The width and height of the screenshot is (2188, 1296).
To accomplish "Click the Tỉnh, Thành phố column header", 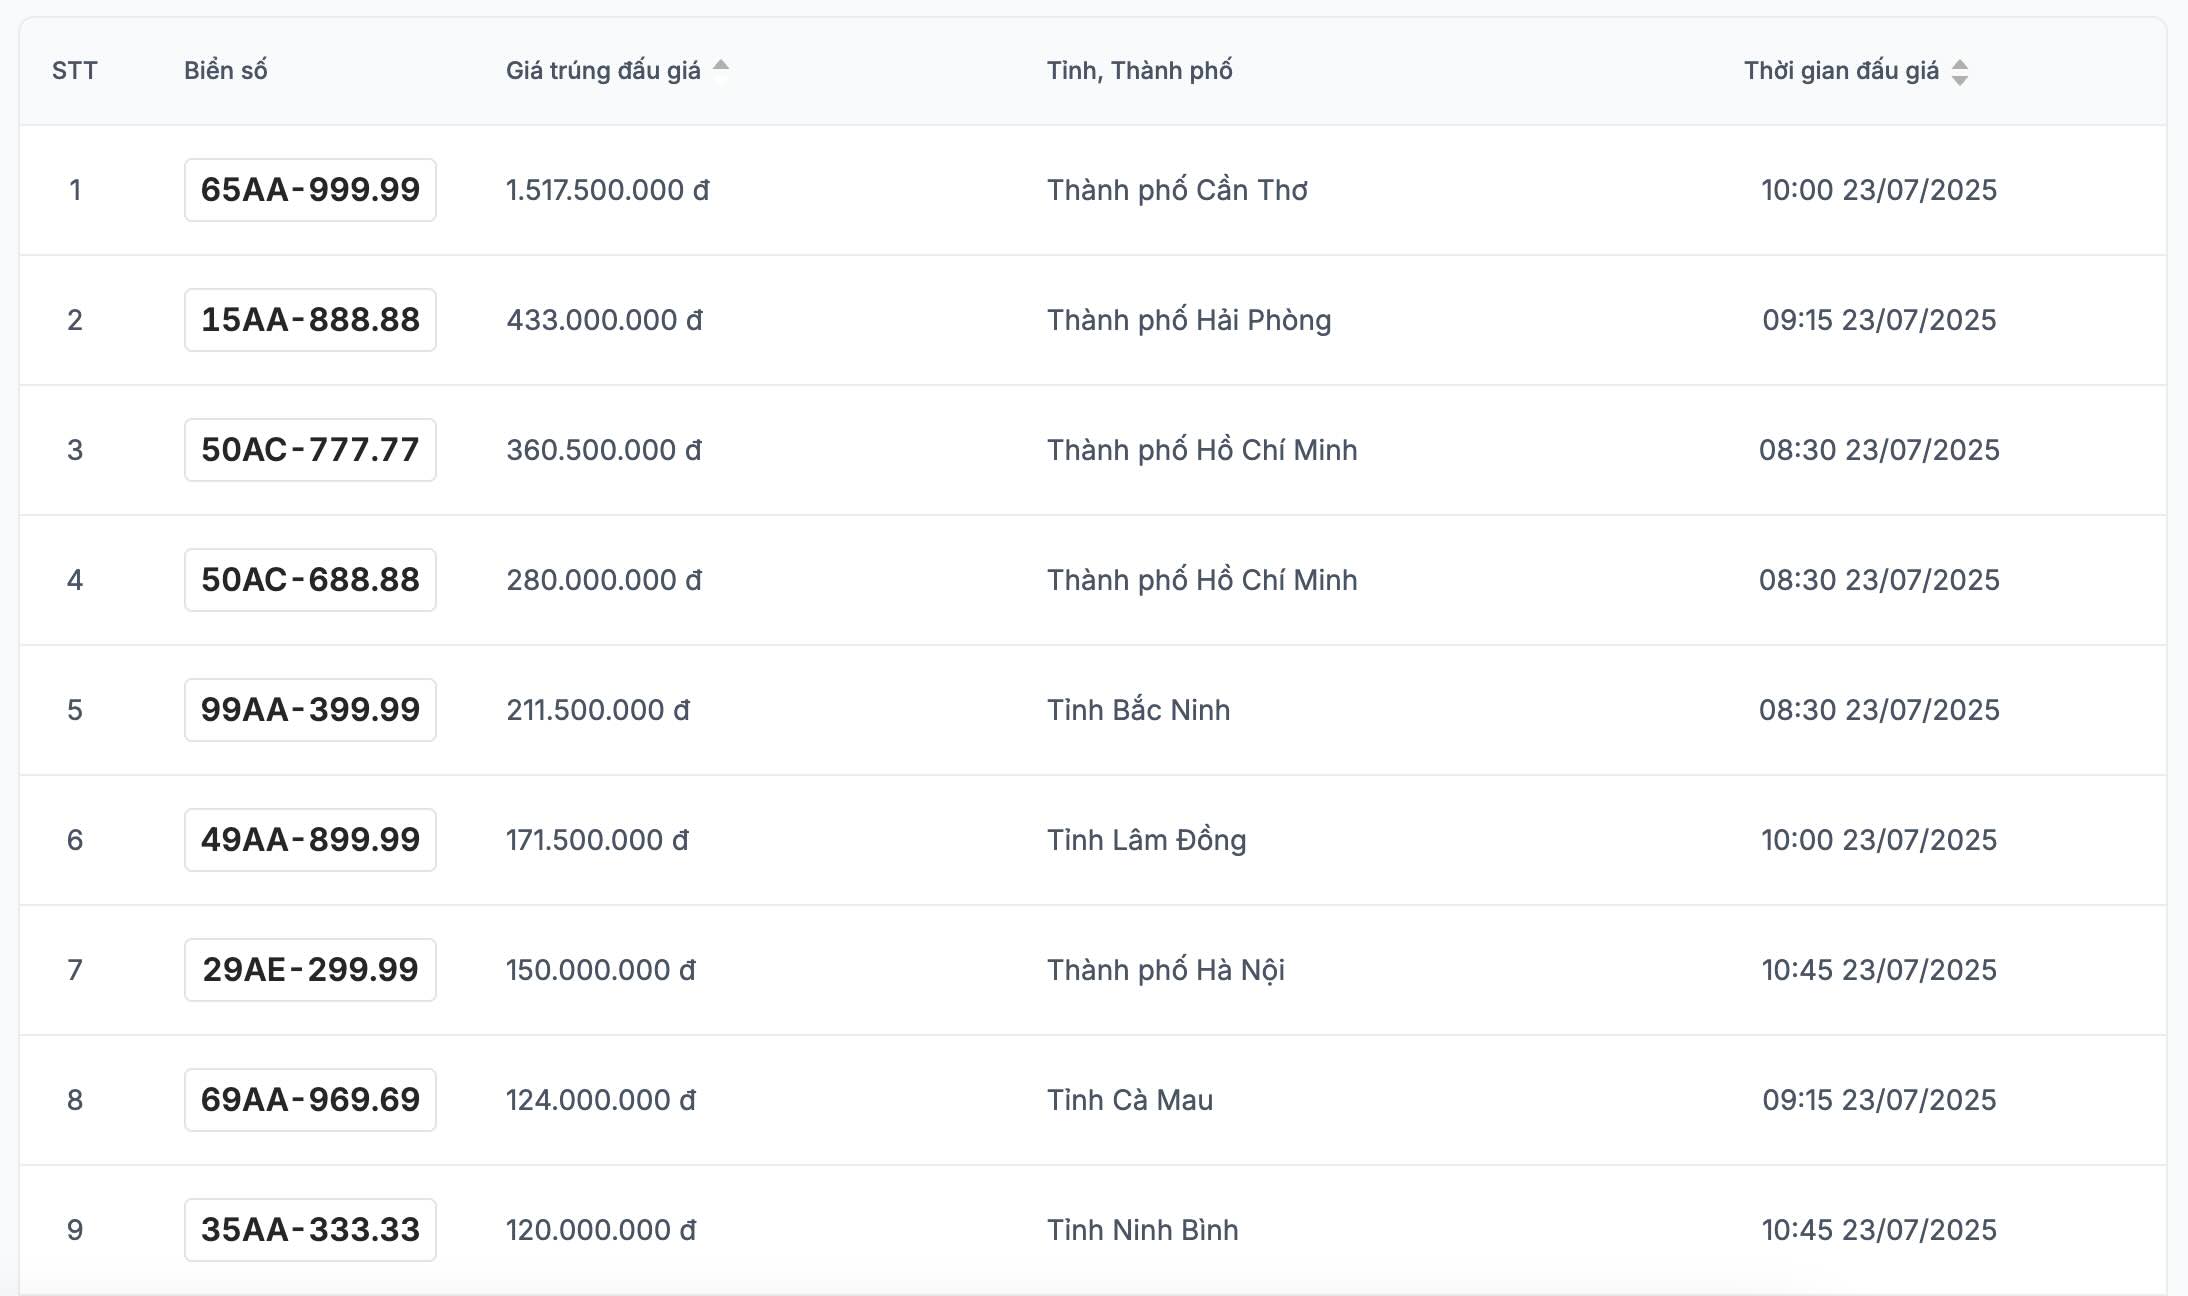I will (x=1139, y=71).
